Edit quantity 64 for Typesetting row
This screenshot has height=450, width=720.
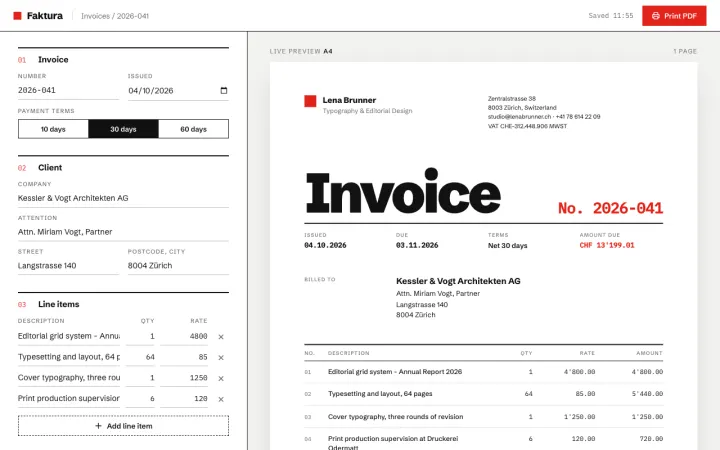click(x=141, y=357)
